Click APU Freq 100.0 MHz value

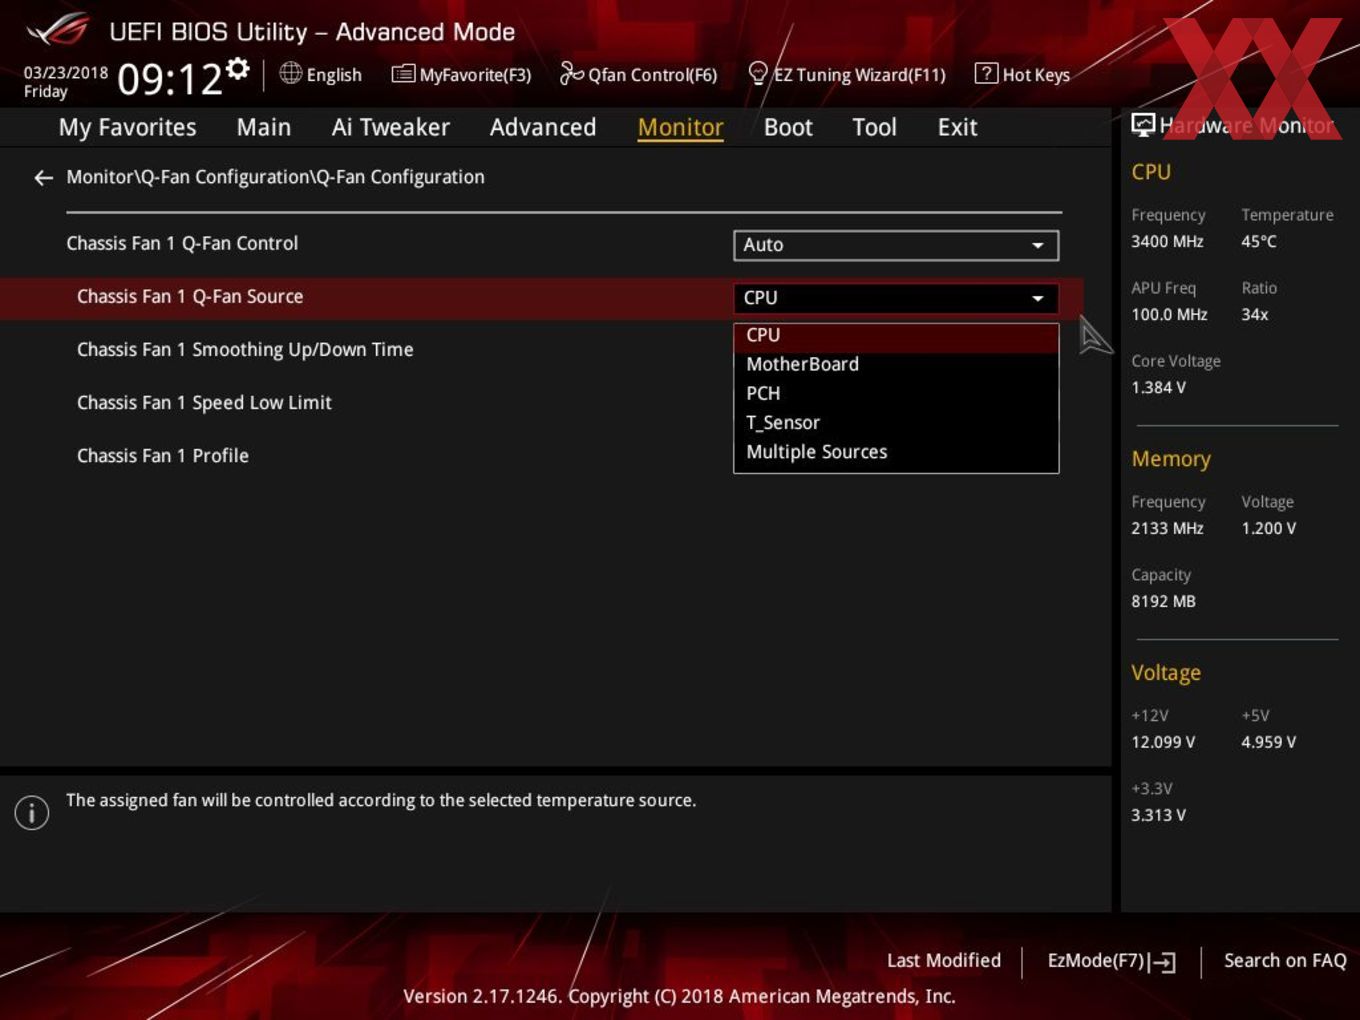1169,315
